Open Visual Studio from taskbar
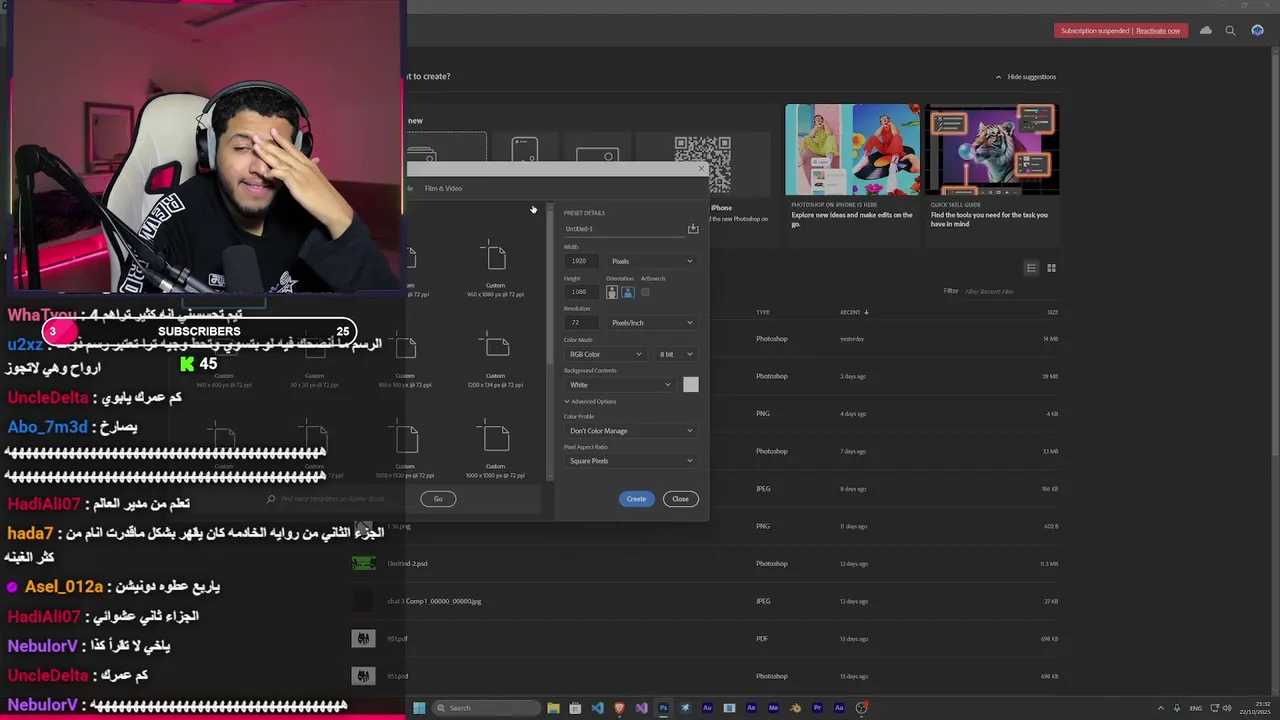This screenshot has height=720, width=1280. coord(641,708)
